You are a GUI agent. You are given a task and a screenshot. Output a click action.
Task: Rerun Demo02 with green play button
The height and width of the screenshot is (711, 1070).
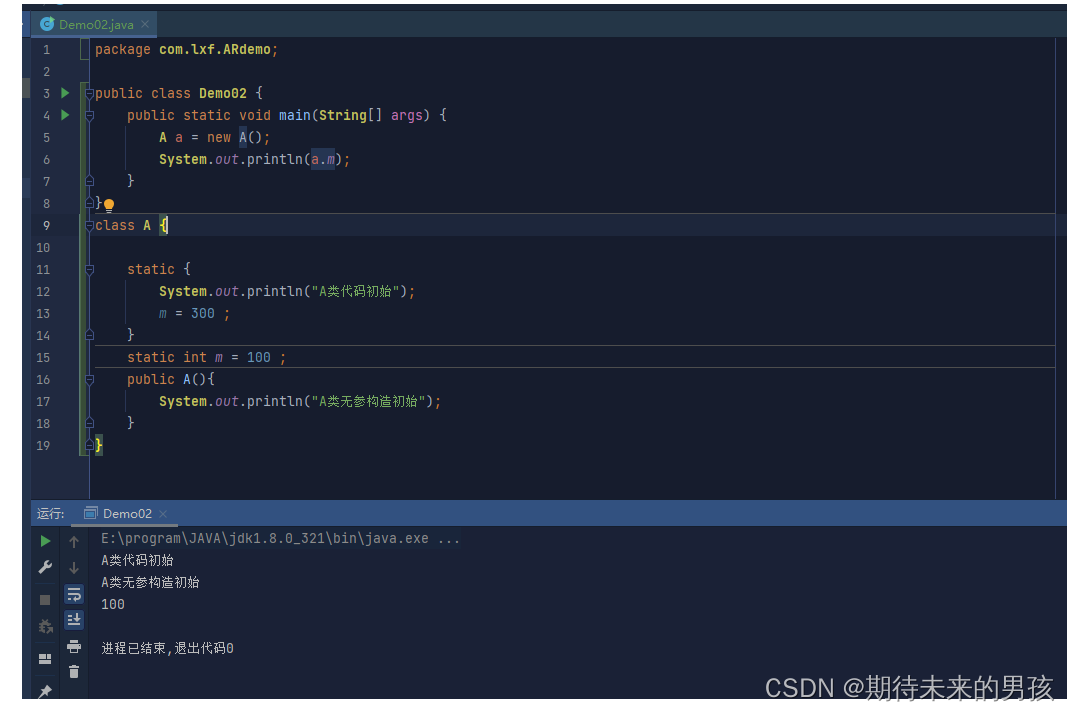(x=45, y=541)
